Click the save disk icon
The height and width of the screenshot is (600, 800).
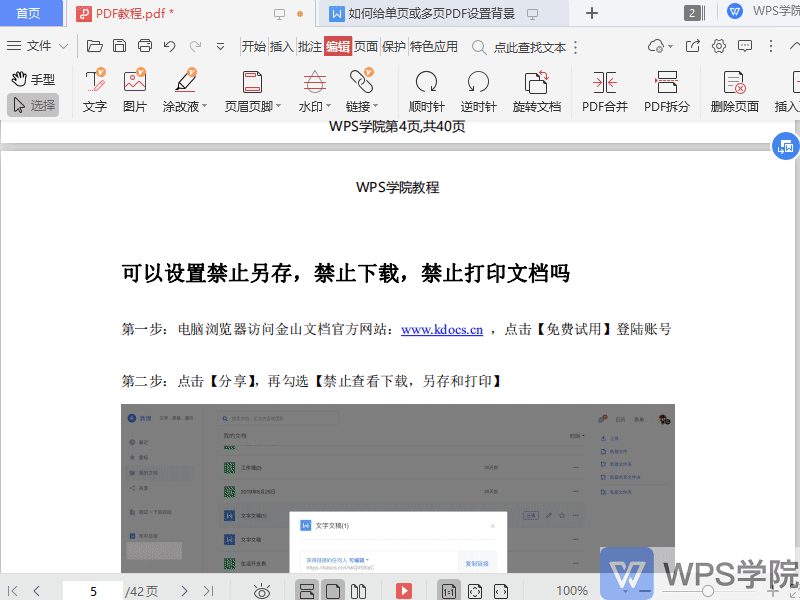point(119,46)
